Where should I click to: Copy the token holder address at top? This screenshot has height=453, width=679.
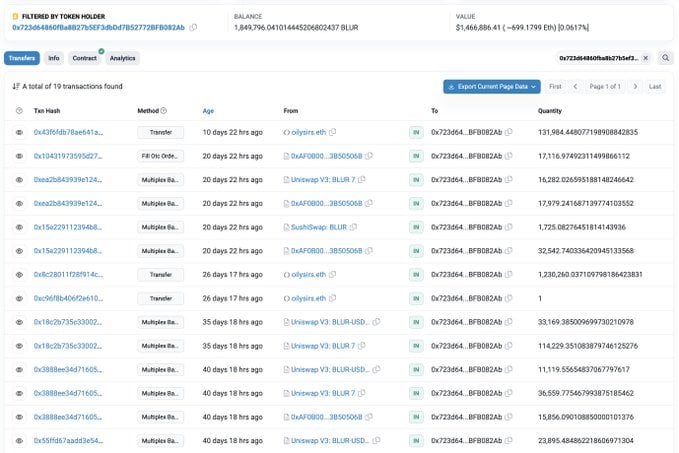pos(193,27)
